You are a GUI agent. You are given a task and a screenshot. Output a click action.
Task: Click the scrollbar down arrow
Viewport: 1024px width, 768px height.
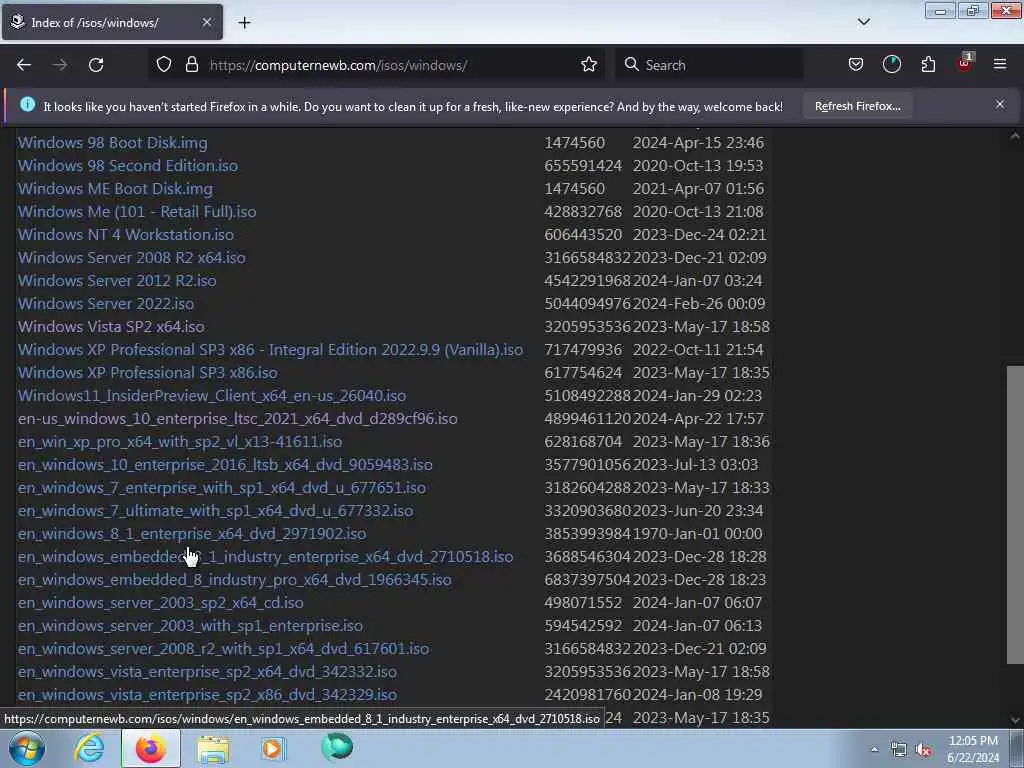coord(1015,720)
